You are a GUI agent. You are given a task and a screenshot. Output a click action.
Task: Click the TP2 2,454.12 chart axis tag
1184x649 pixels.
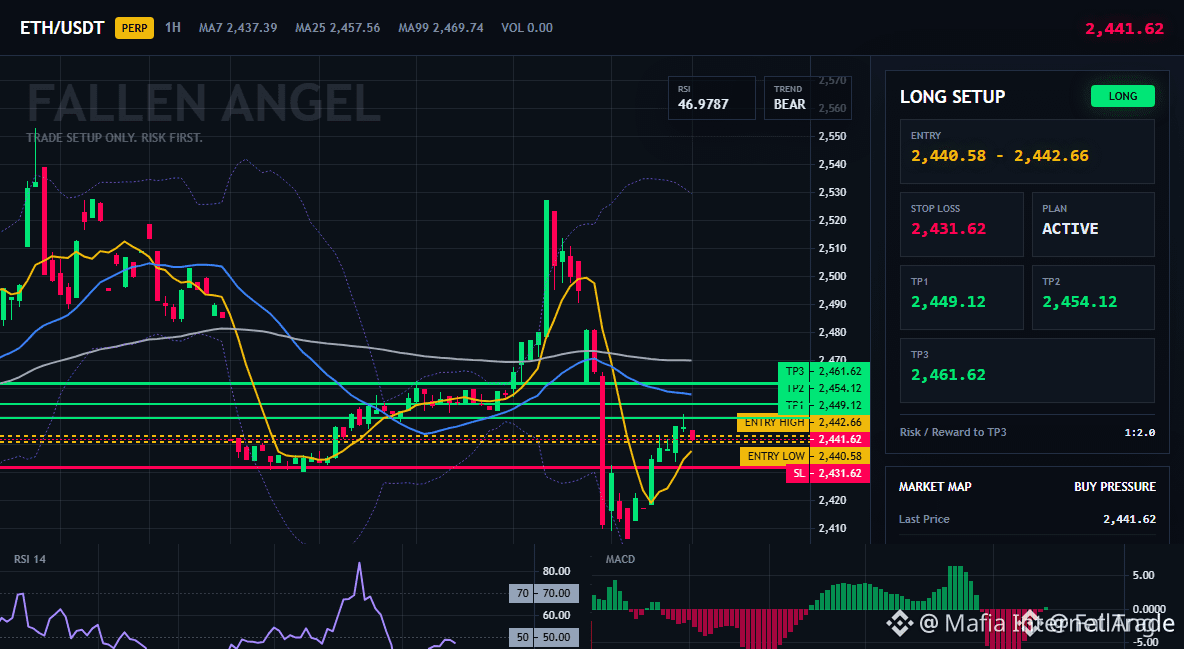pos(824,388)
